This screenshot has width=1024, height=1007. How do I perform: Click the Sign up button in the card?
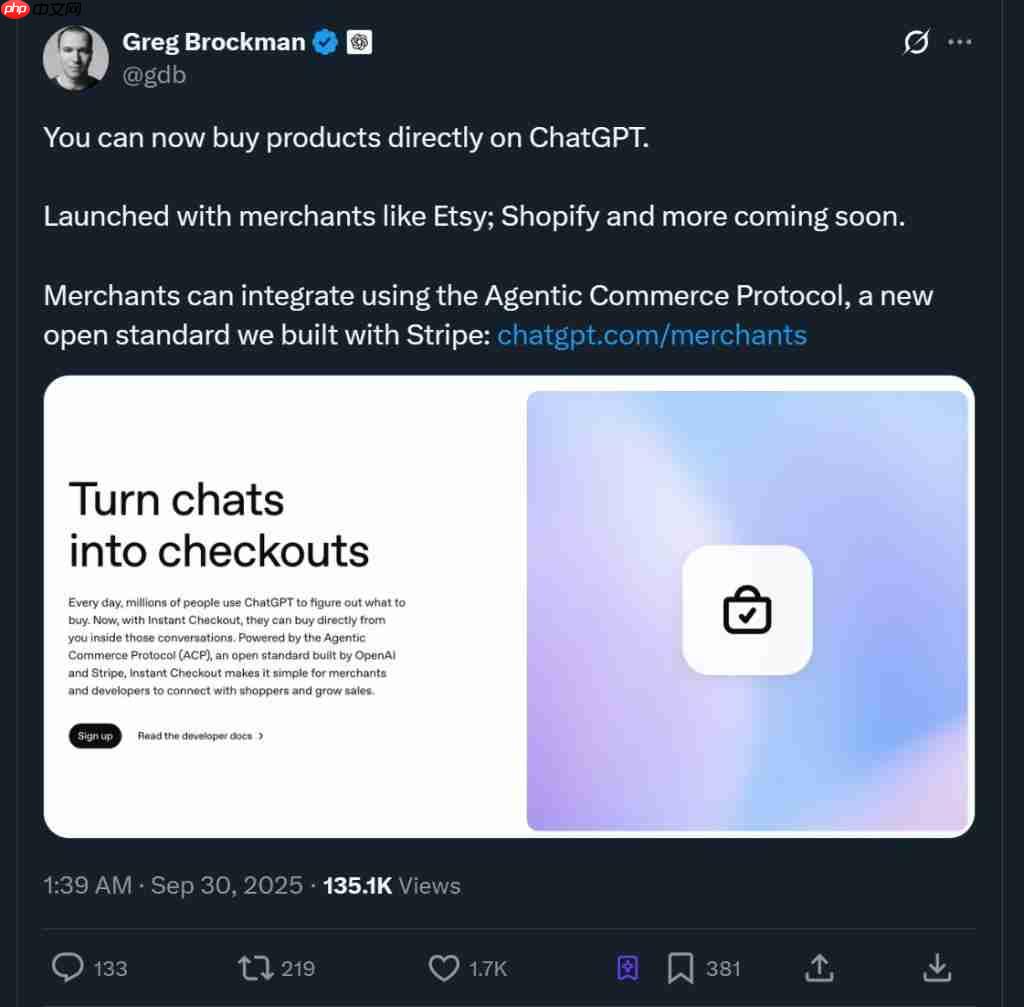point(95,735)
